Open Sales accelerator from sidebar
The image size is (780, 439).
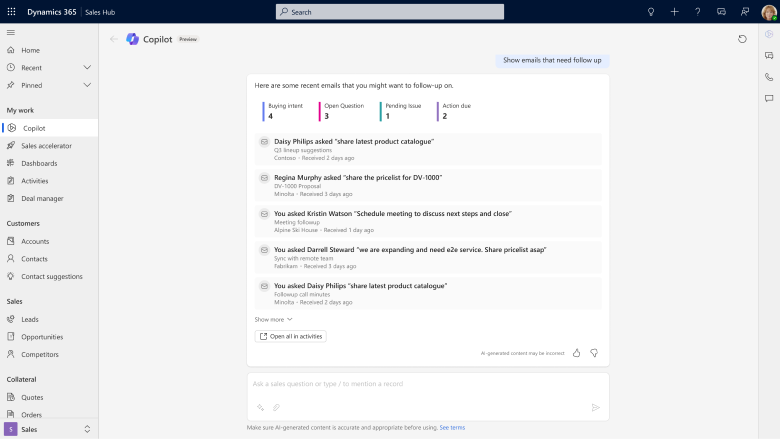click(46, 146)
